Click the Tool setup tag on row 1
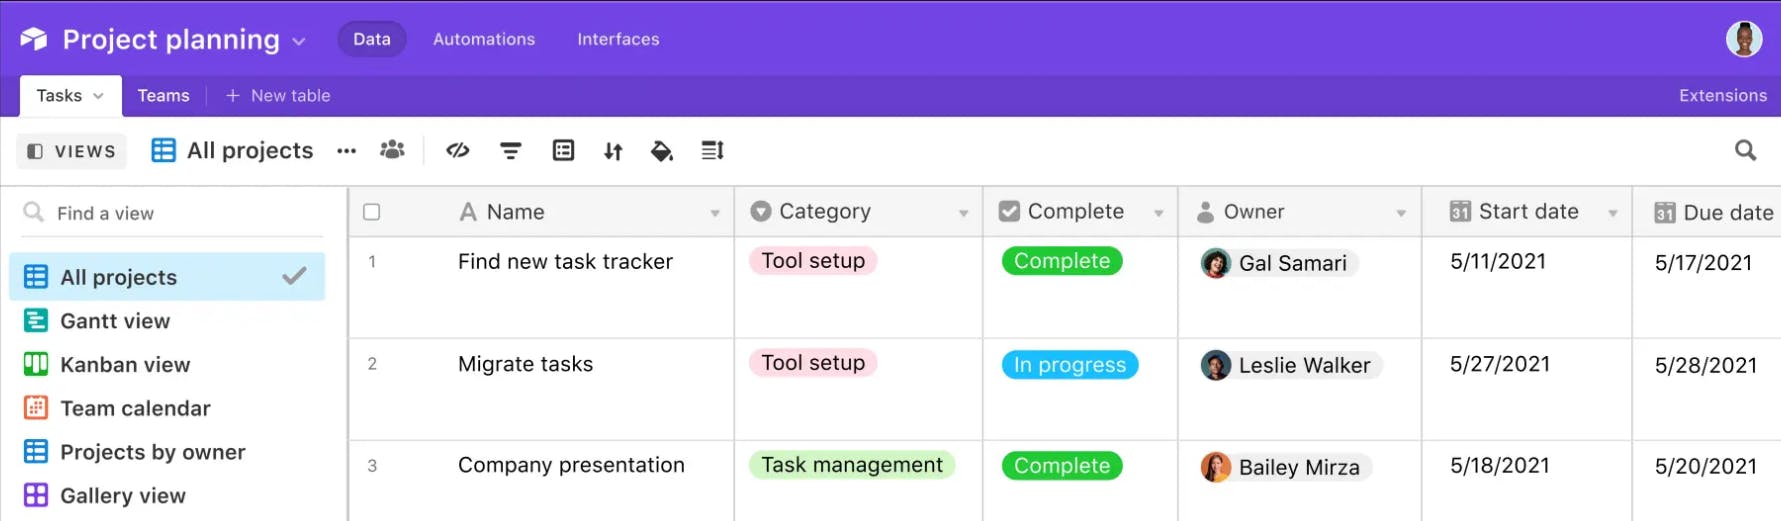 pyautogui.click(x=813, y=261)
